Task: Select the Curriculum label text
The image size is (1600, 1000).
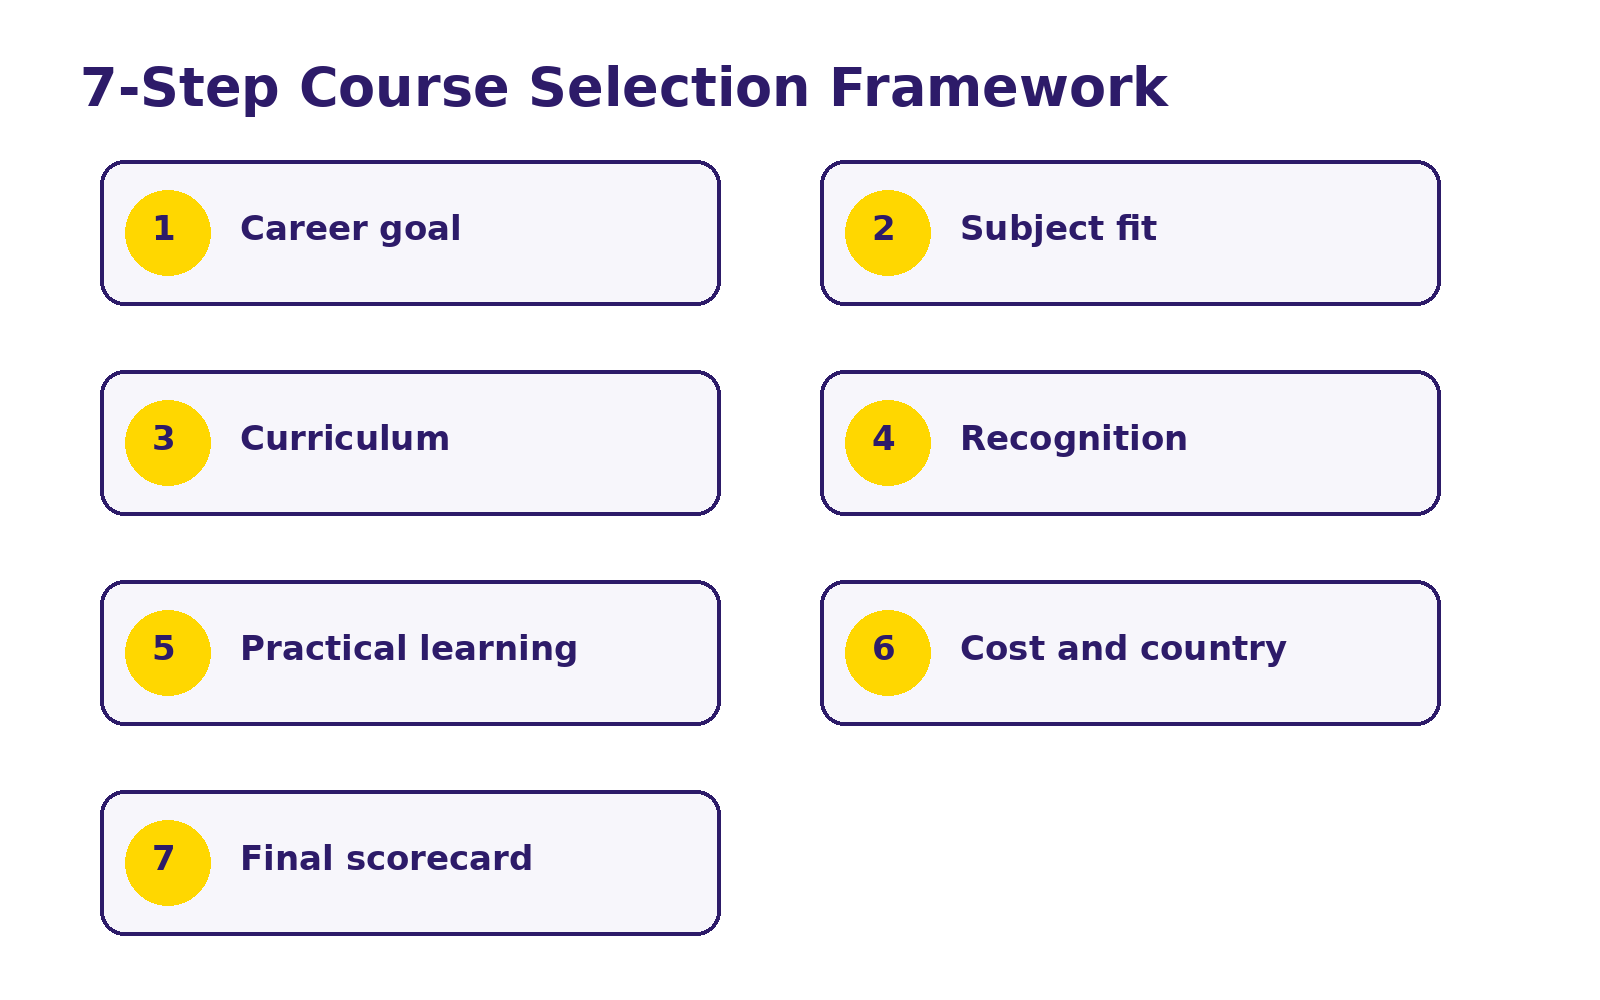Action: [x=345, y=438]
